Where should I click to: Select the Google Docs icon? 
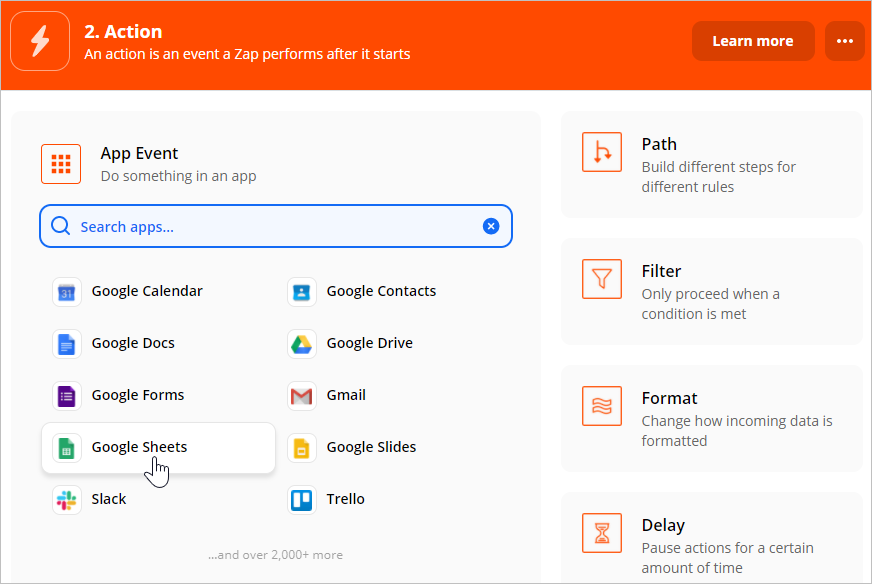(67, 344)
